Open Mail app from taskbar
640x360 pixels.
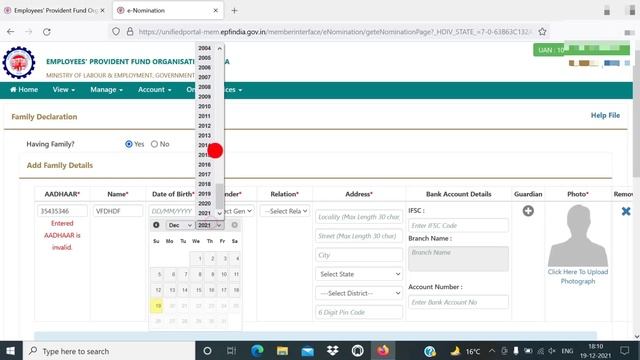point(307,351)
